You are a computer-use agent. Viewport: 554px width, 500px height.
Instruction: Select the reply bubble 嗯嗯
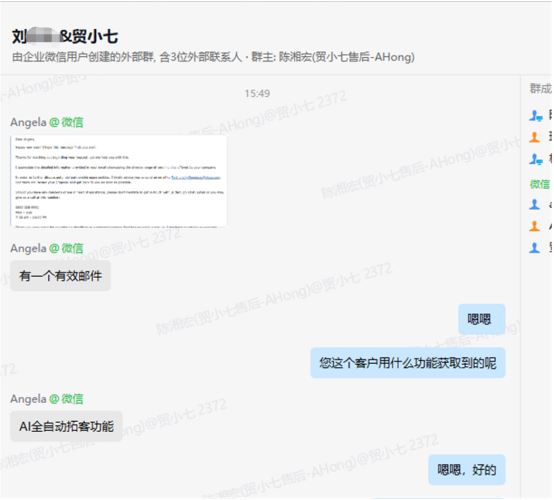(x=482, y=319)
